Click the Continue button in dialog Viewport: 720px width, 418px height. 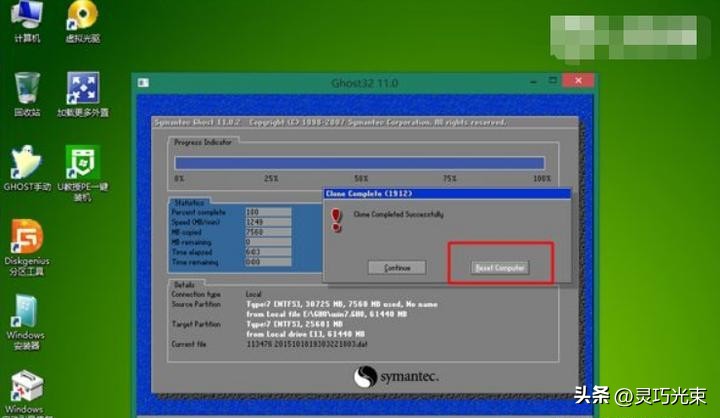tap(397, 268)
